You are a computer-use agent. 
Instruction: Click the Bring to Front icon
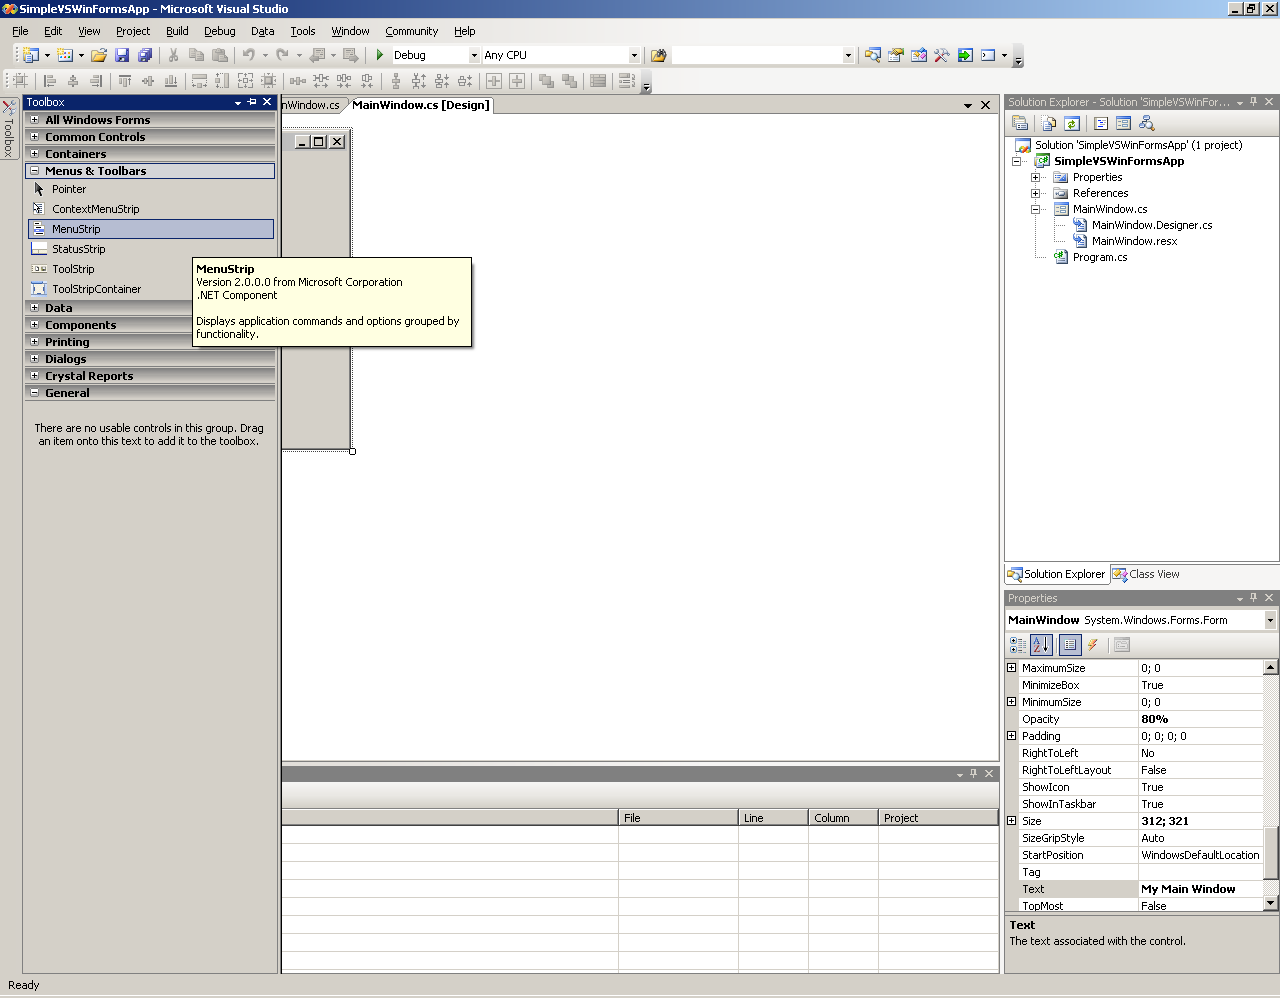(546, 81)
